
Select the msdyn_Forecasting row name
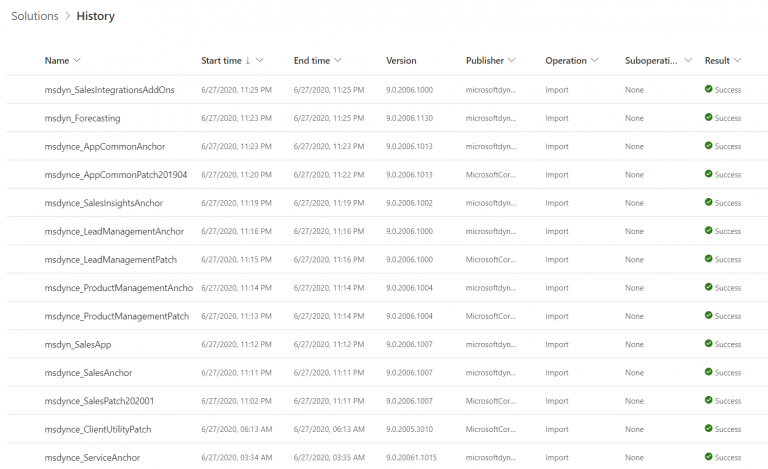[x=82, y=118]
